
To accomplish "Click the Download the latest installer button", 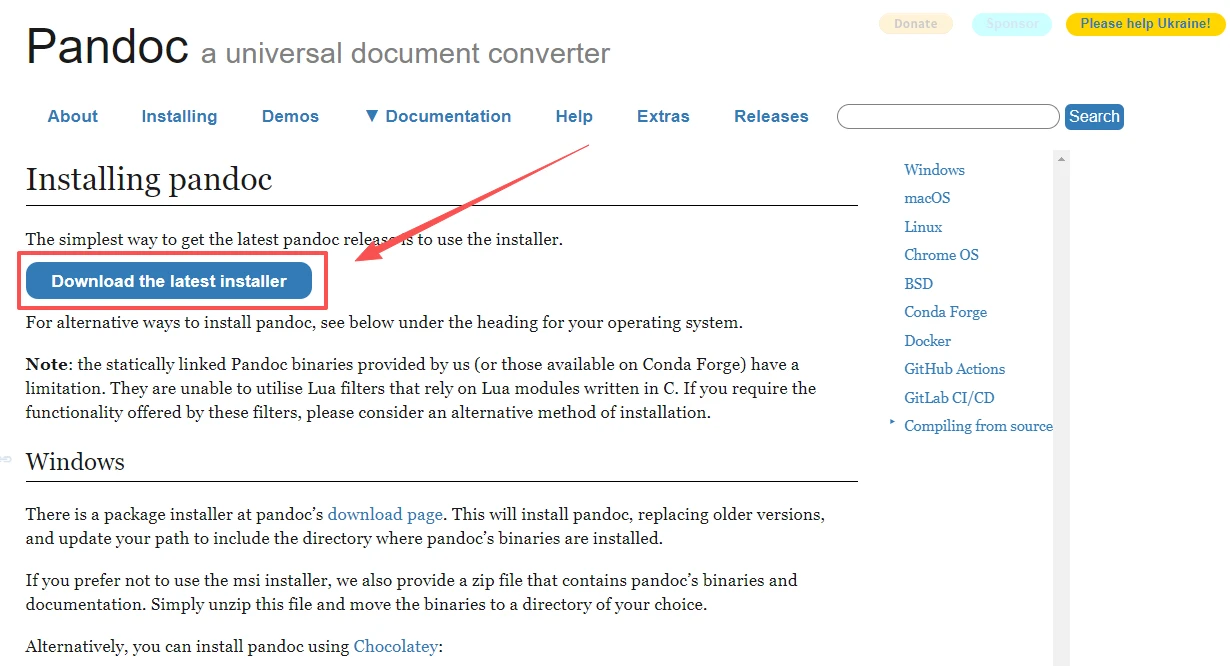I will coord(169,281).
